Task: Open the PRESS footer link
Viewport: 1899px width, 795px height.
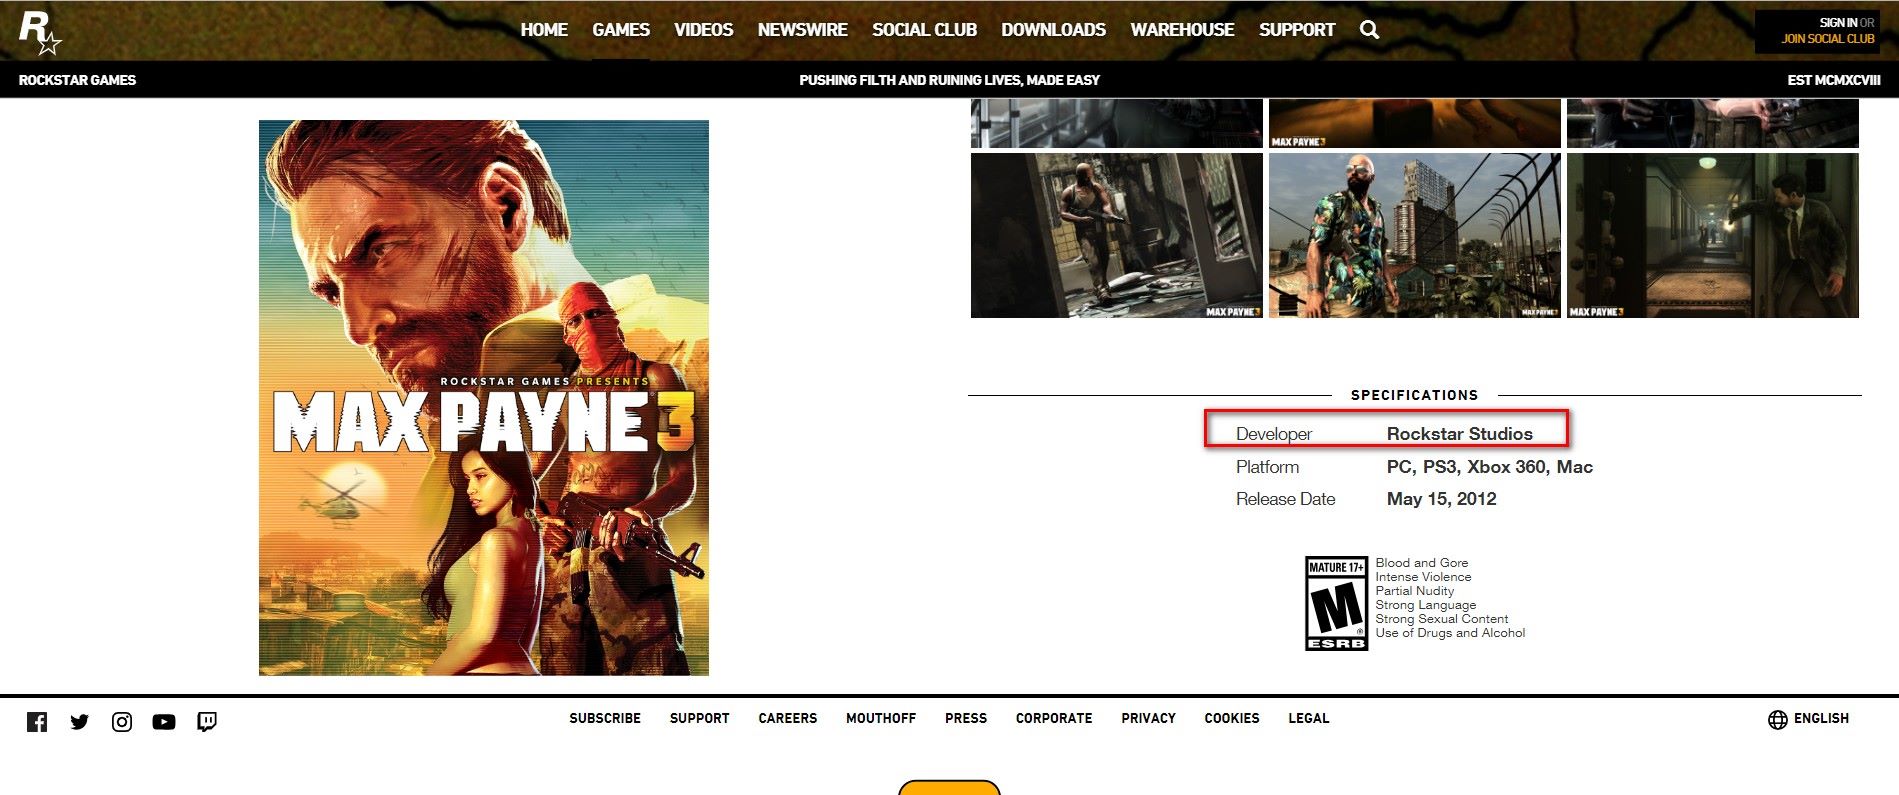Action: pyautogui.click(x=966, y=719)
